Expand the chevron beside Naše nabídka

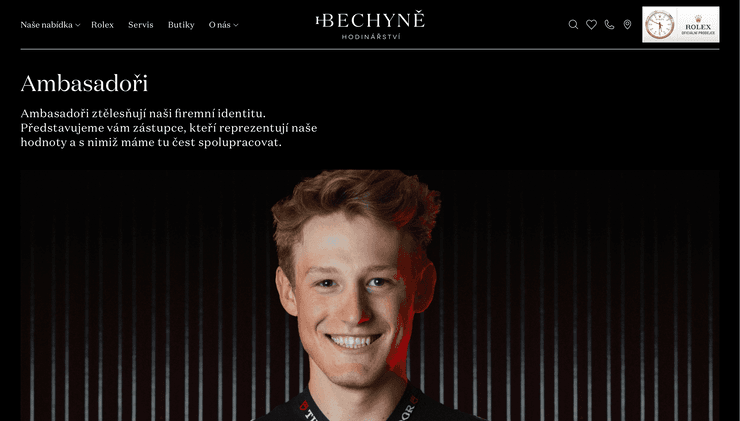tap(77, 25)
